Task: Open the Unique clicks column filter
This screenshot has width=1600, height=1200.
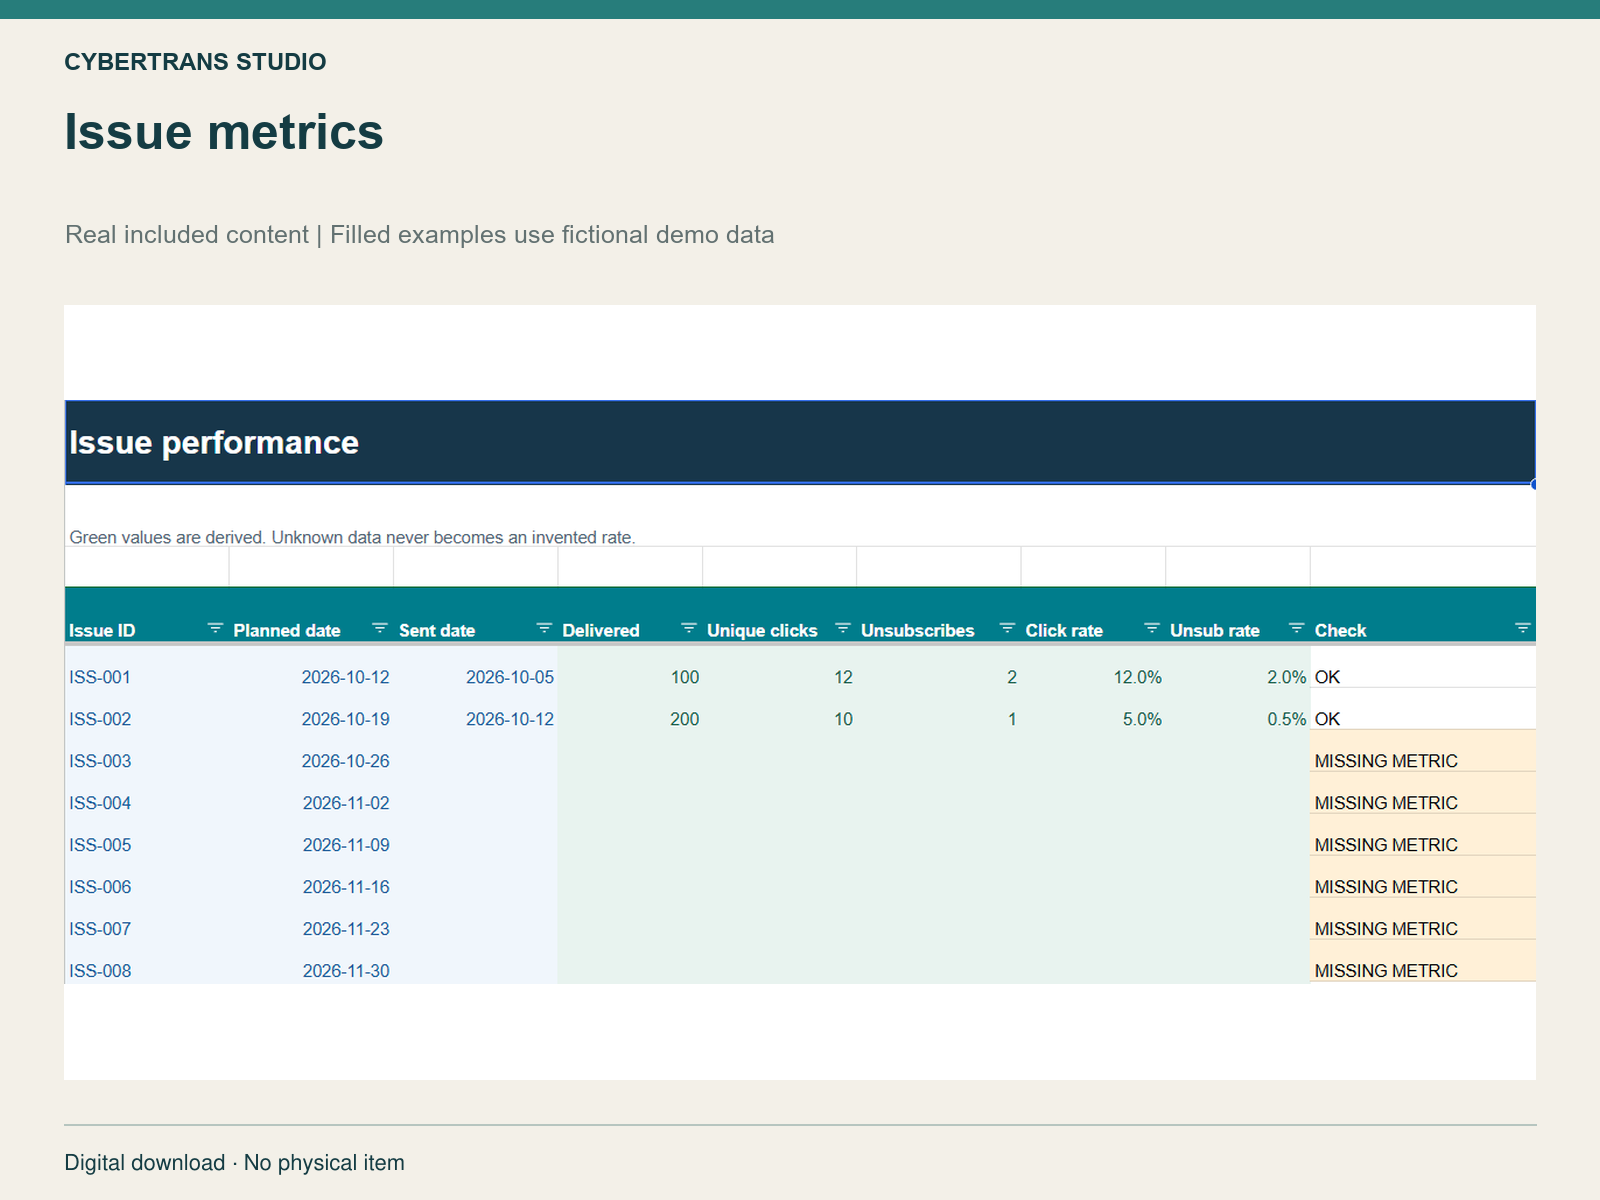Action: [x=843, y=628]
